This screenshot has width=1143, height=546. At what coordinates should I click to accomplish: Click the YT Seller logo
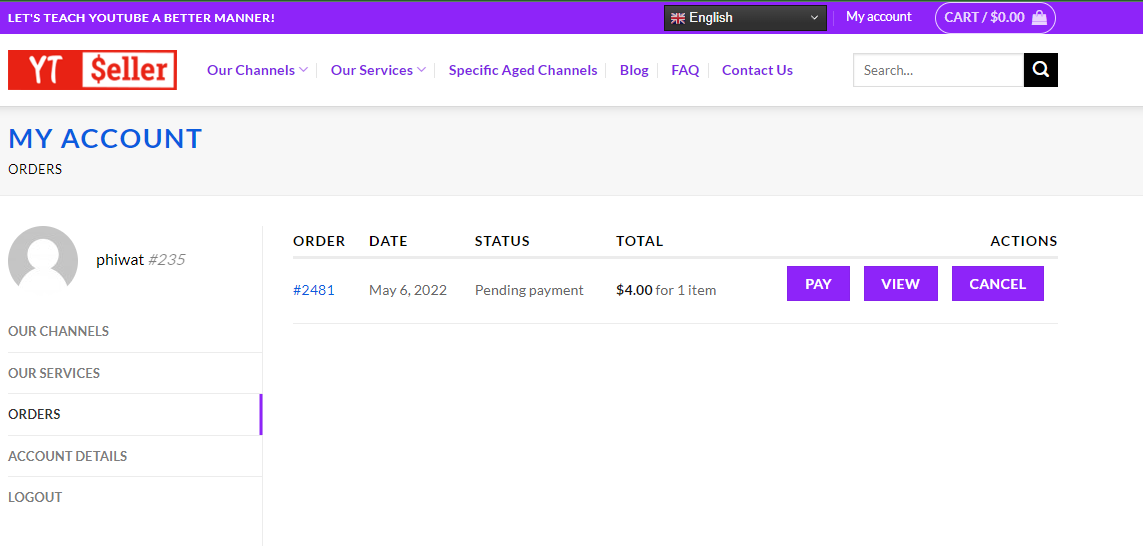click(93, 70)
